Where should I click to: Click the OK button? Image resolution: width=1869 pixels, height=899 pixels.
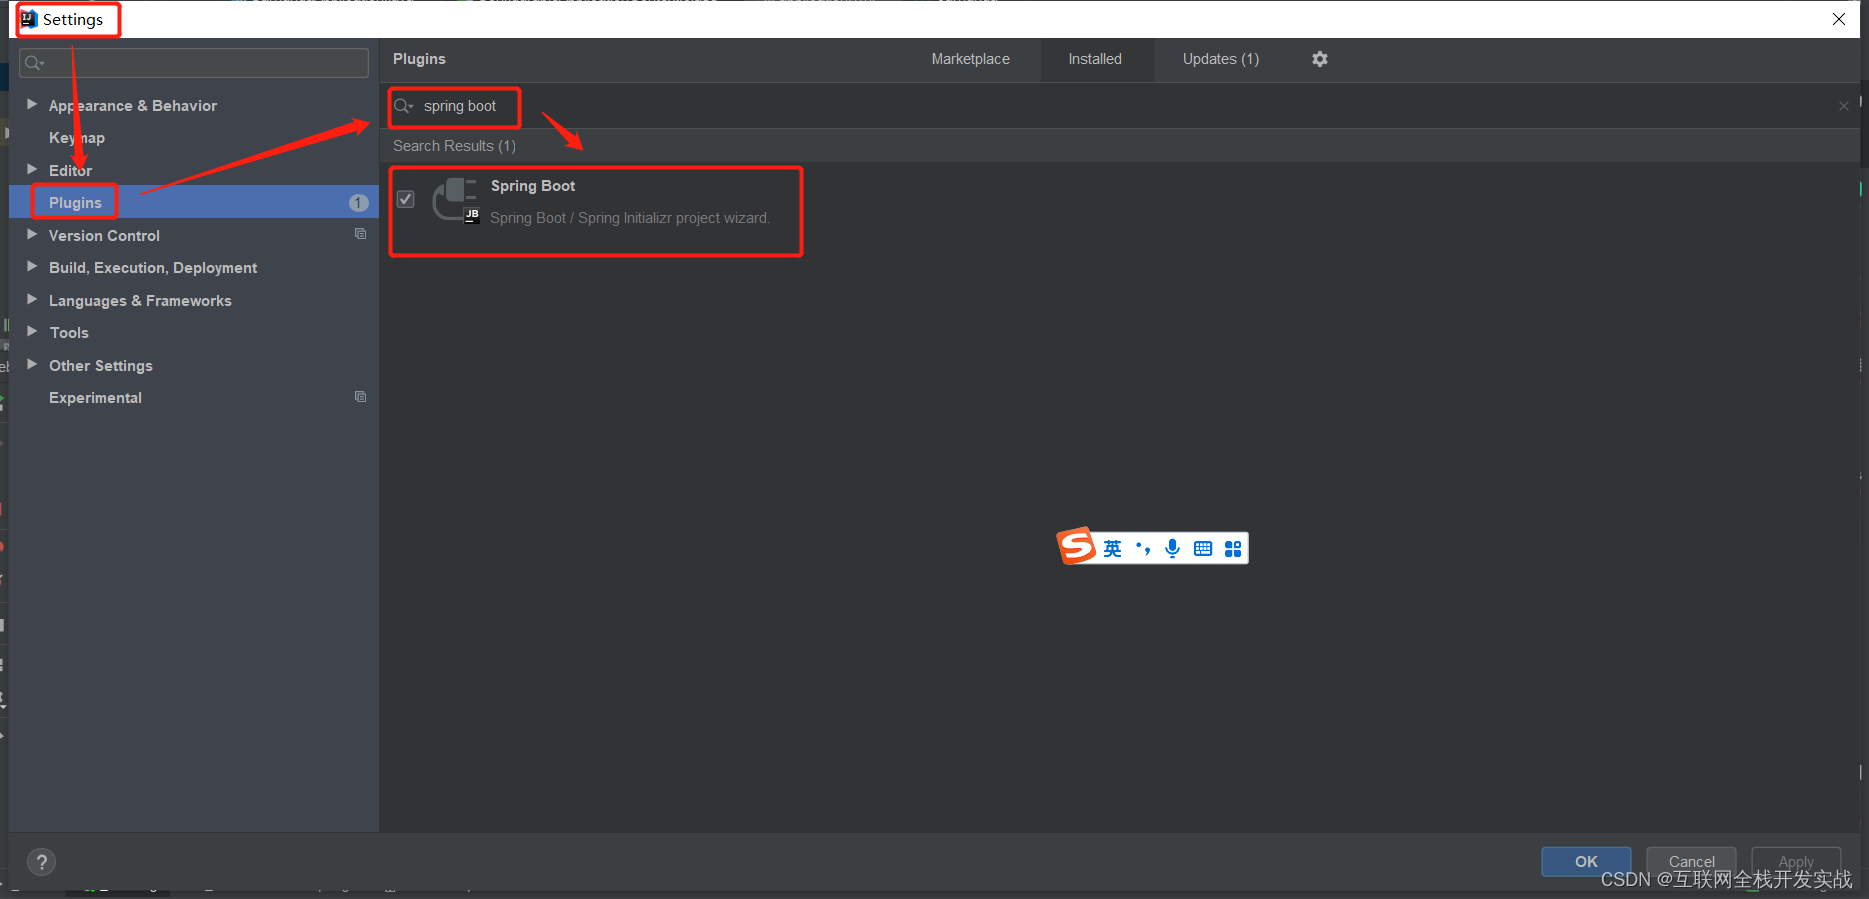pos(1586,861)
